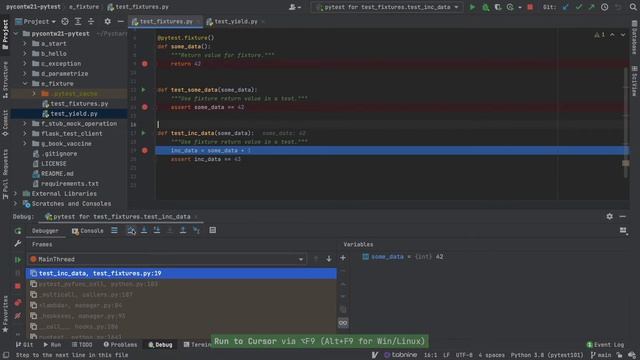Image resolution: width=640 pixels, height=360 pixels.
Task: Commit changes using Git checkmark icon
Action: coord(578,7)
